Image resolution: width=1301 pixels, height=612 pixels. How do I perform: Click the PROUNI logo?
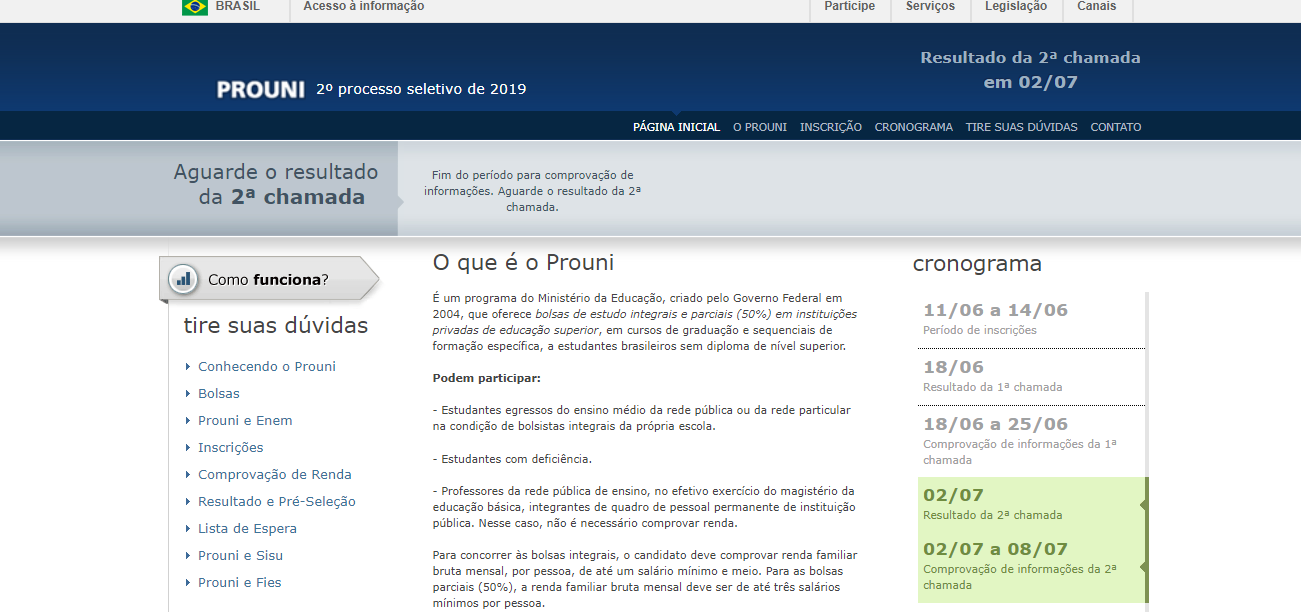(x=260, y=90)
